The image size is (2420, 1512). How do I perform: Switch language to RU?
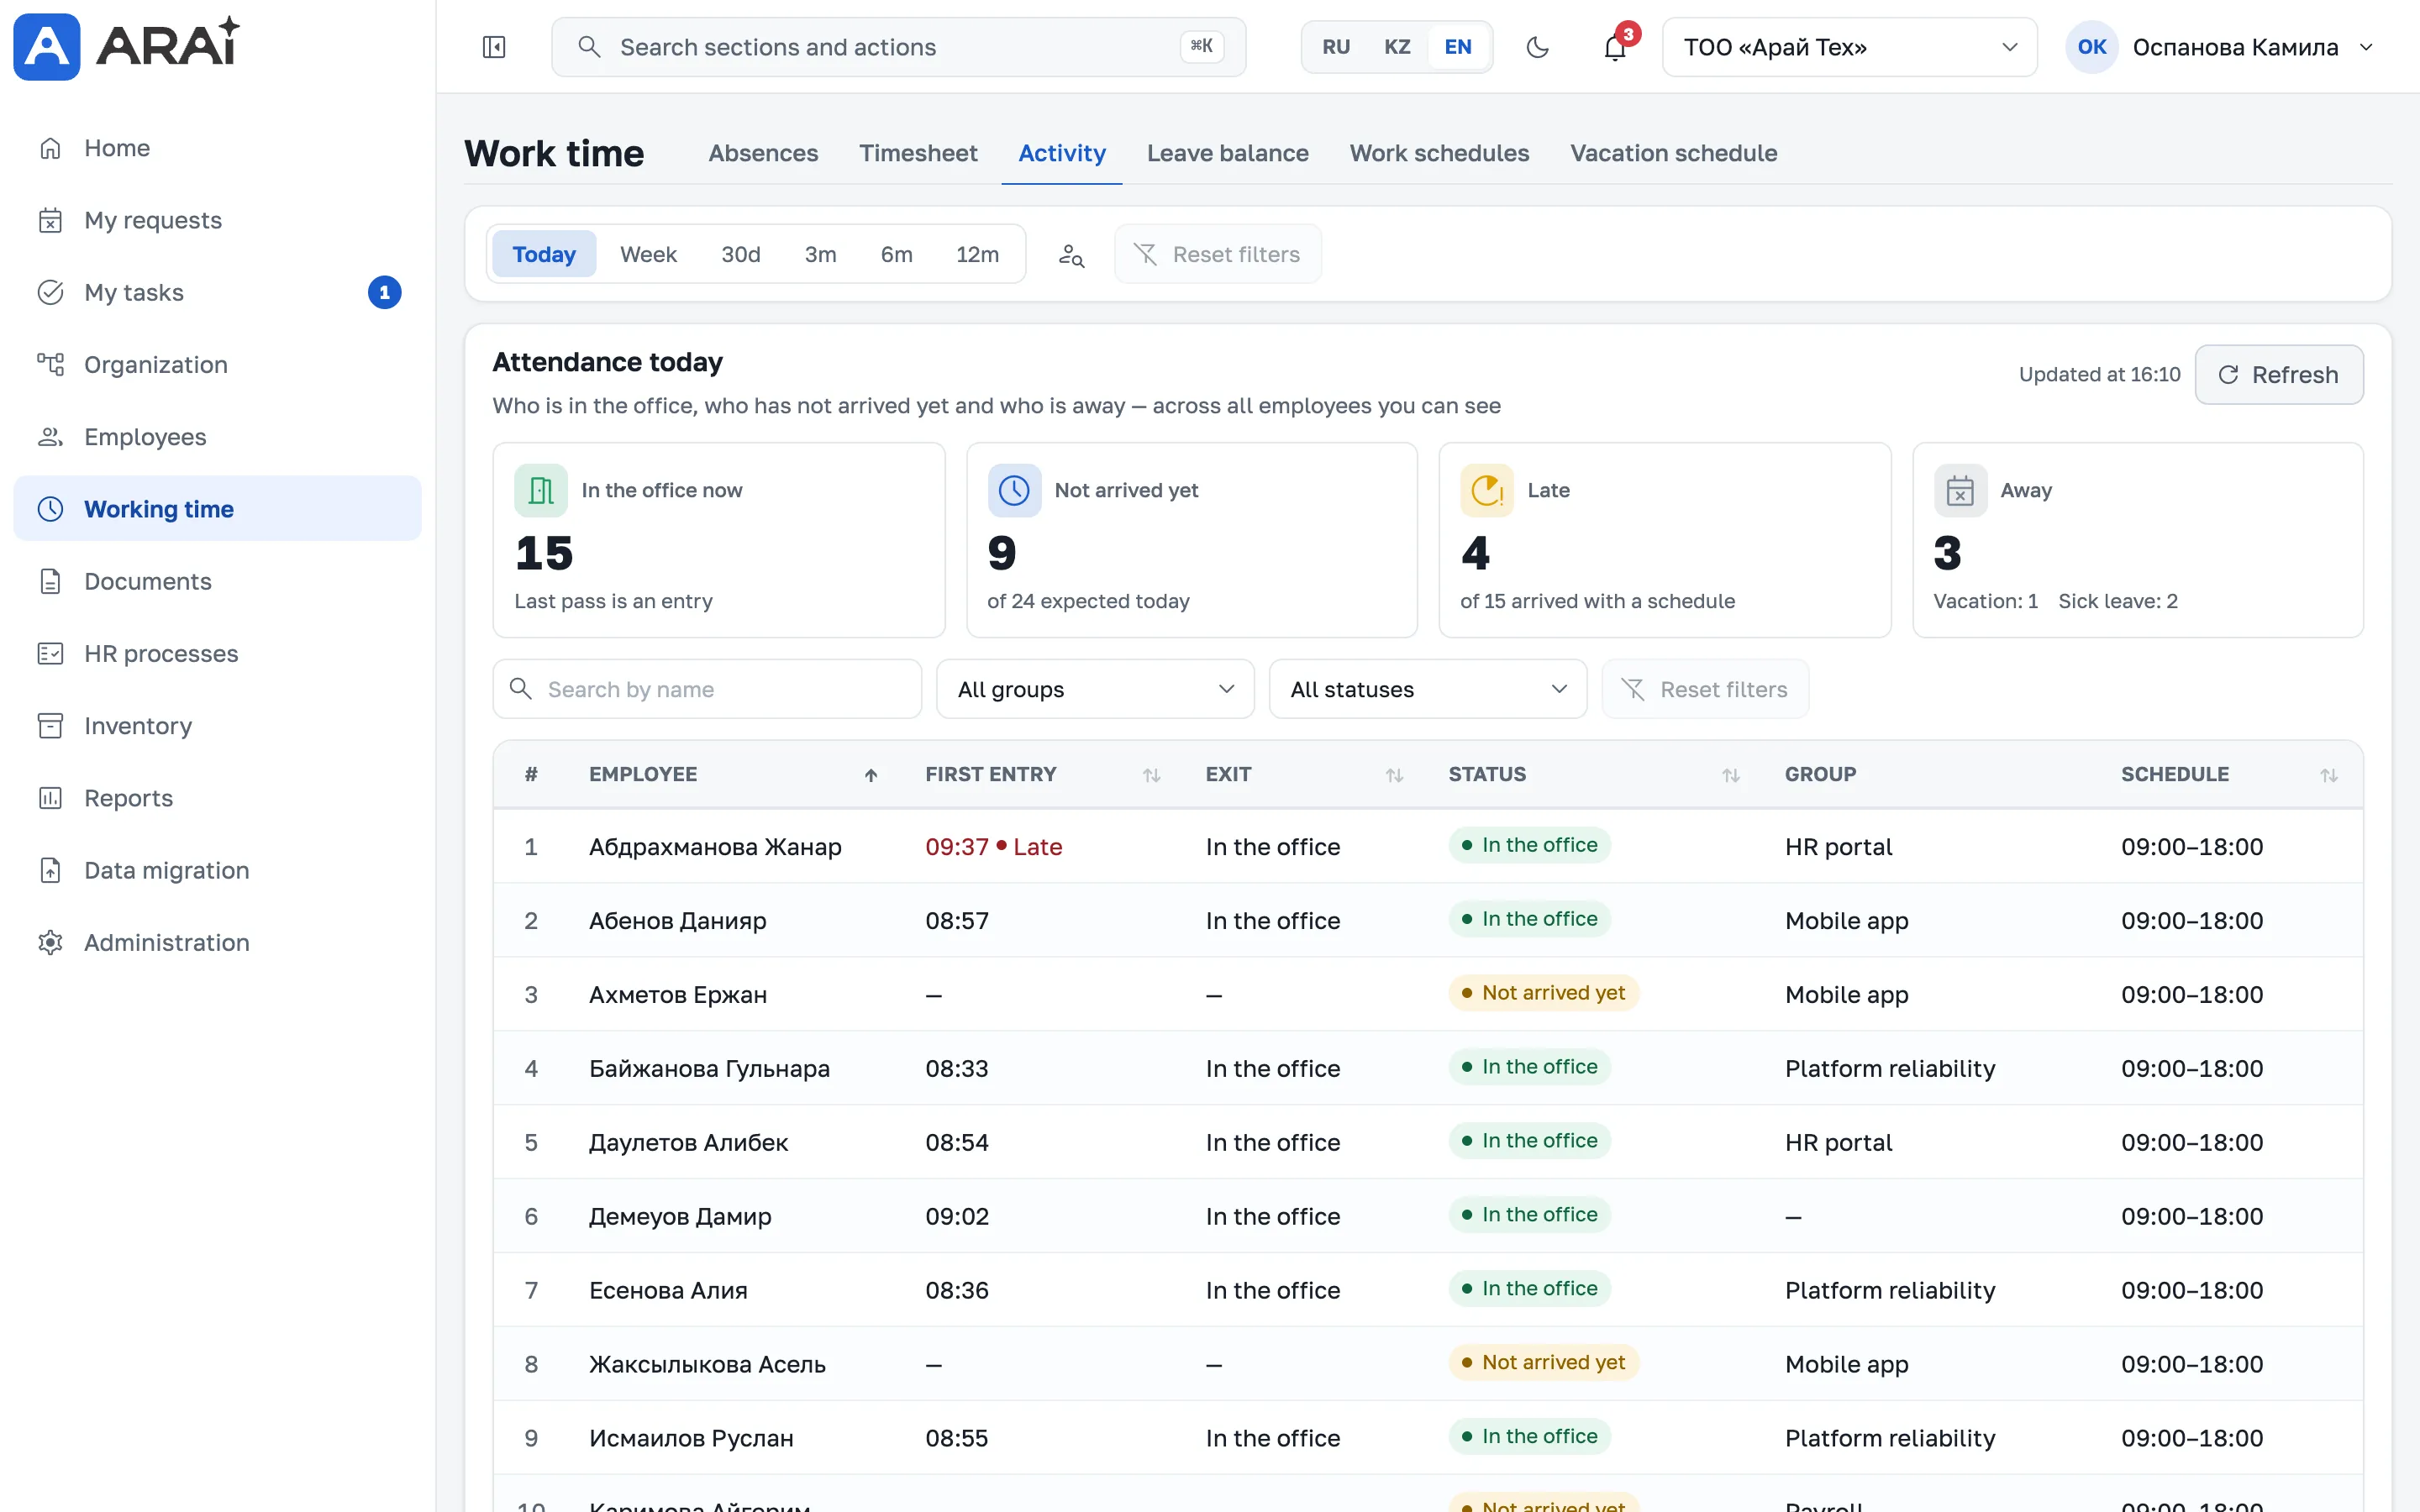click(x=1336, y=47)
